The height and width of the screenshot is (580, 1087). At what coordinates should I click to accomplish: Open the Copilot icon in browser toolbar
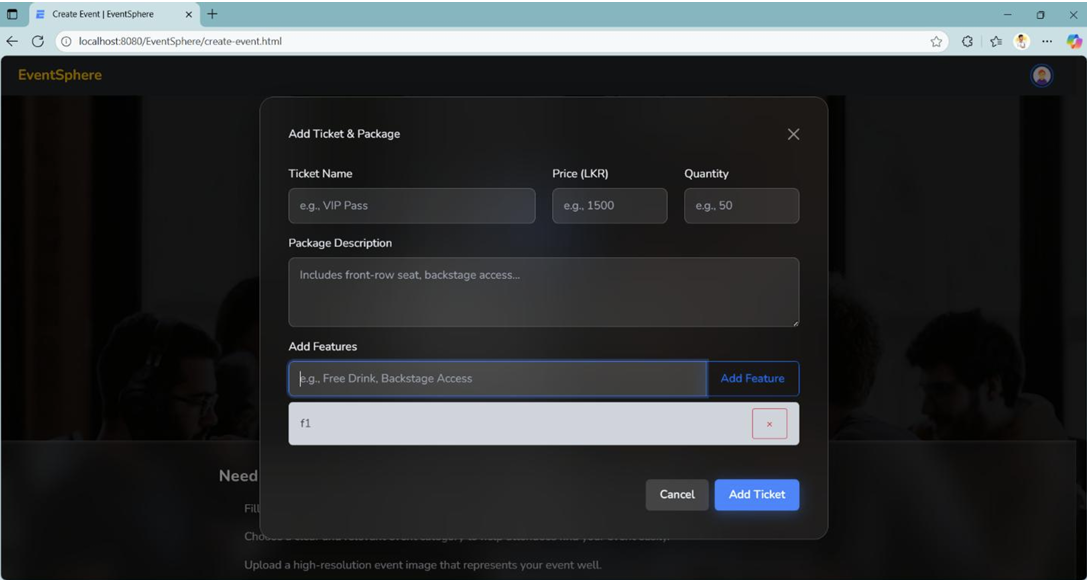pyautogui.click(x=1074, y=41)
